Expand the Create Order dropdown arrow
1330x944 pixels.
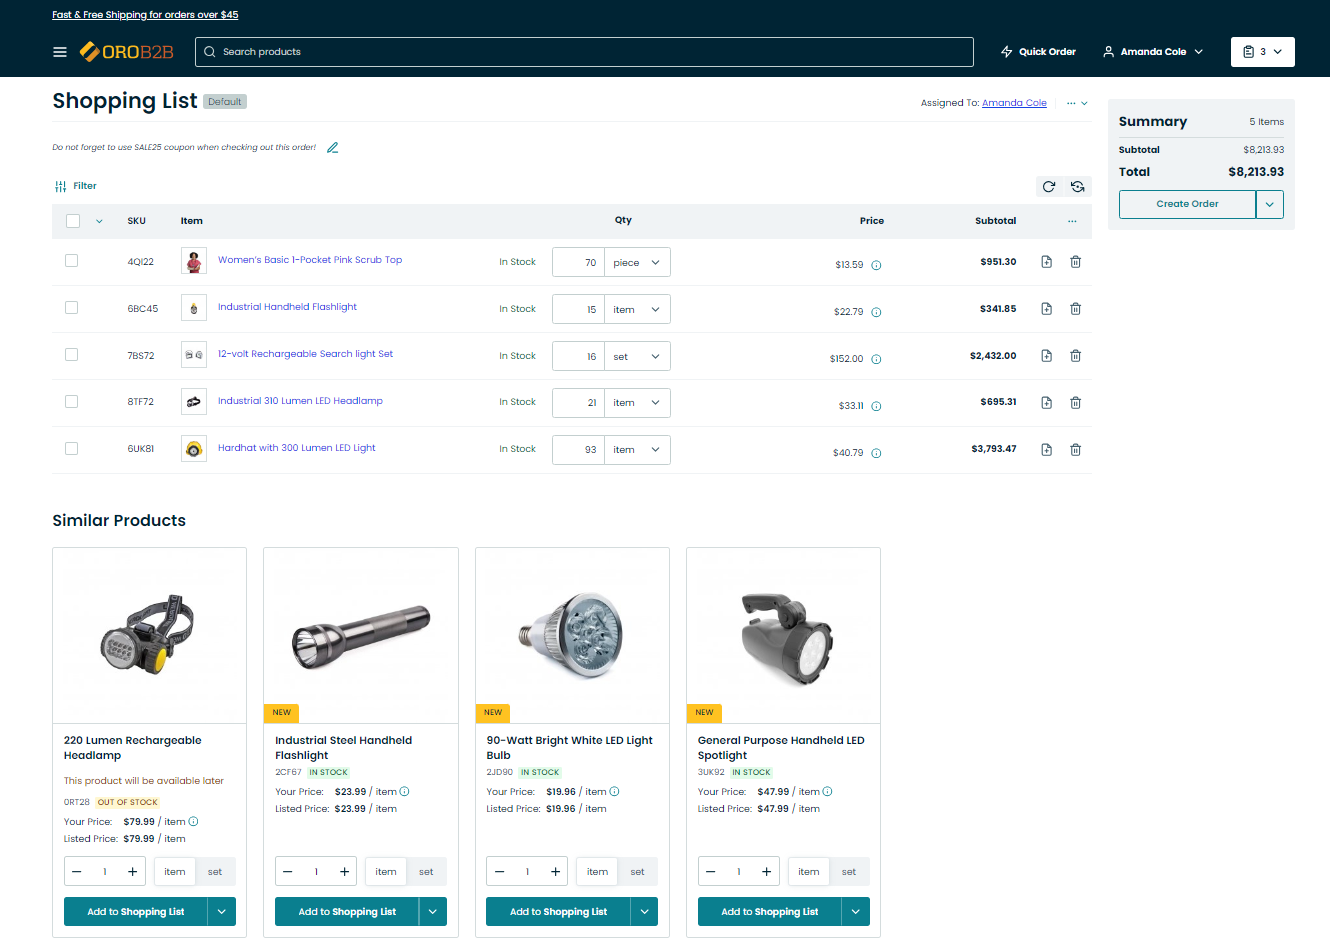pos(1269,204)
